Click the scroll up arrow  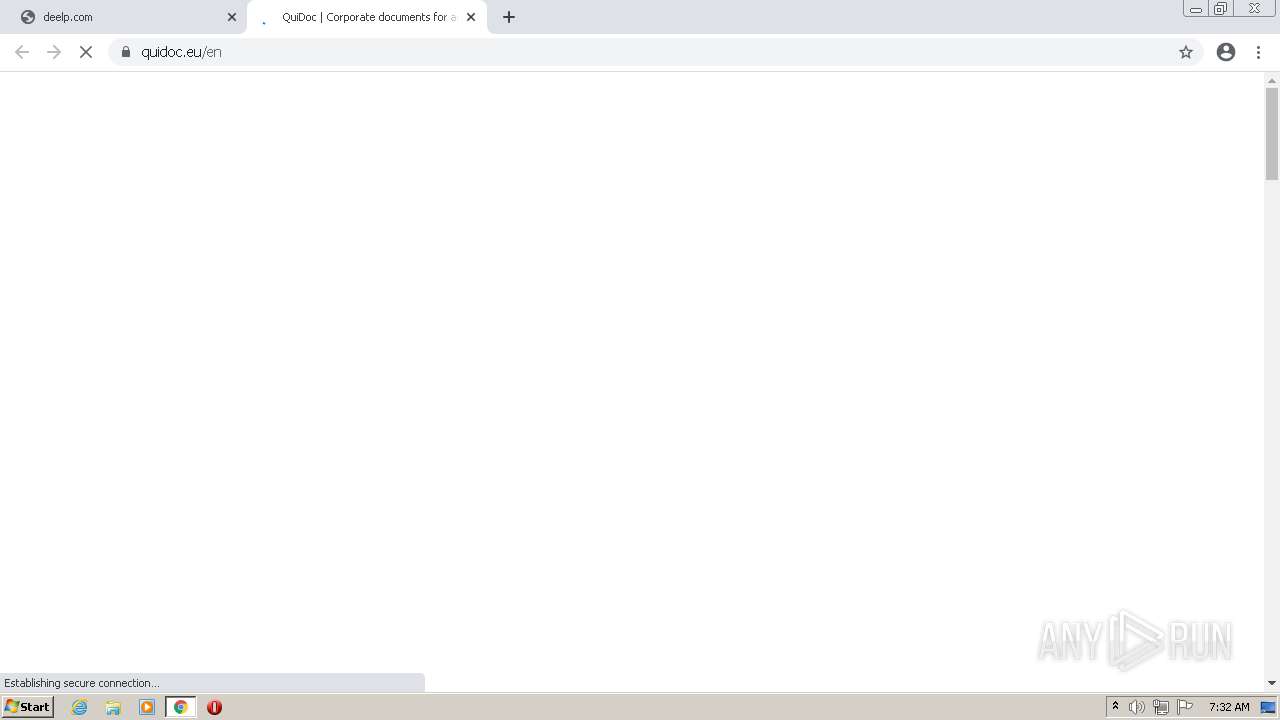[x=1272, y=80]
